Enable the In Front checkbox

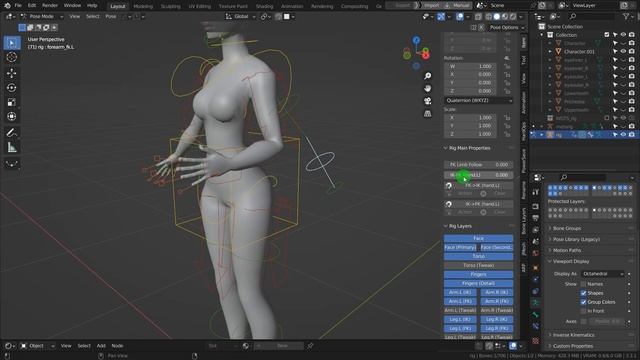[584, 311]
